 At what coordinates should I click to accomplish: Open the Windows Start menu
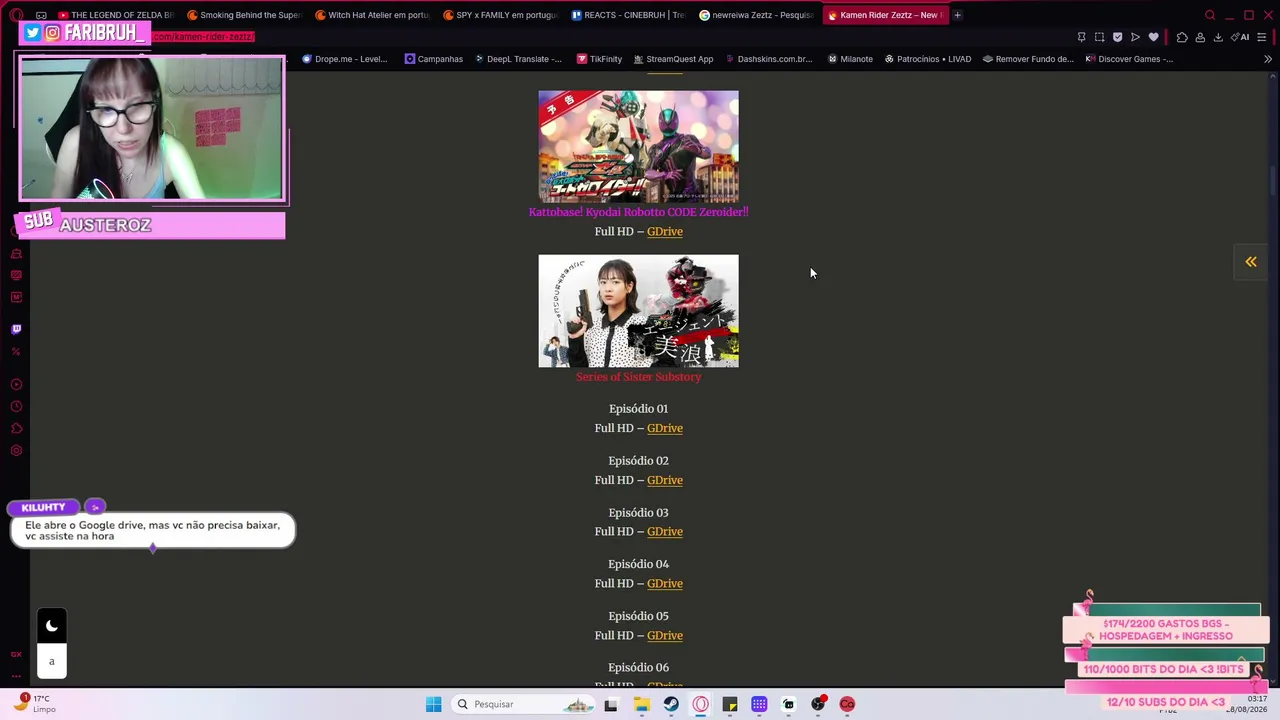pos(433,704)
